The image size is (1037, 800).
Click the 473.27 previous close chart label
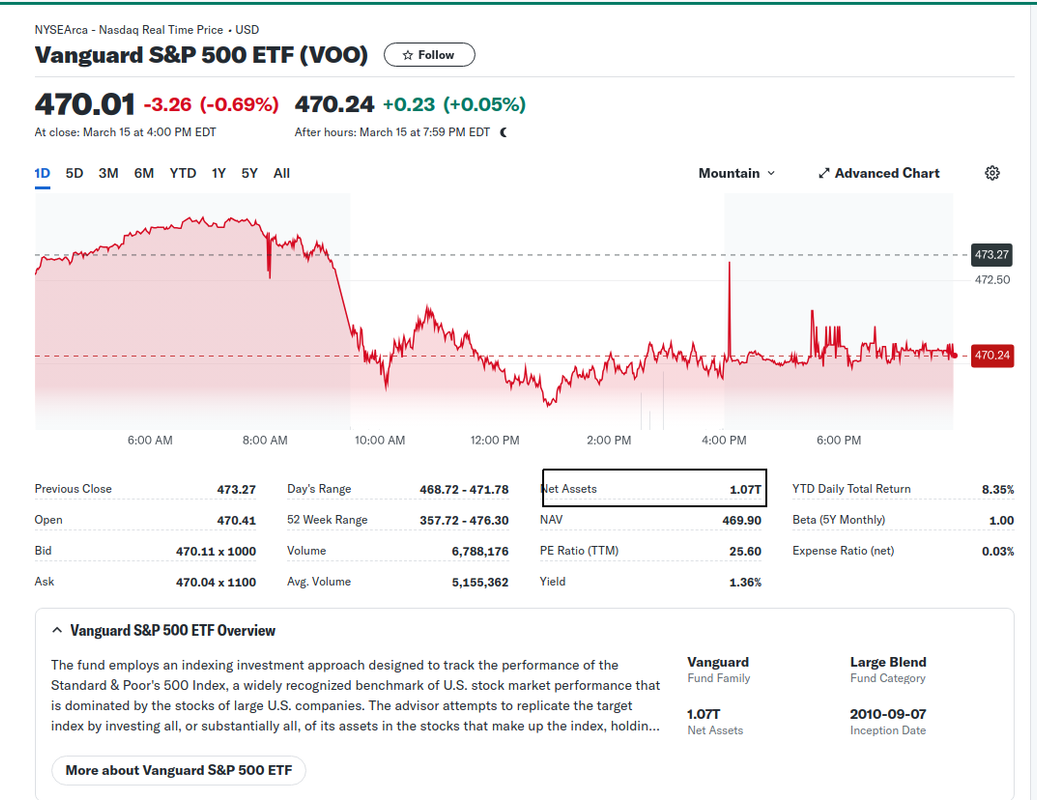coord(991,255)
